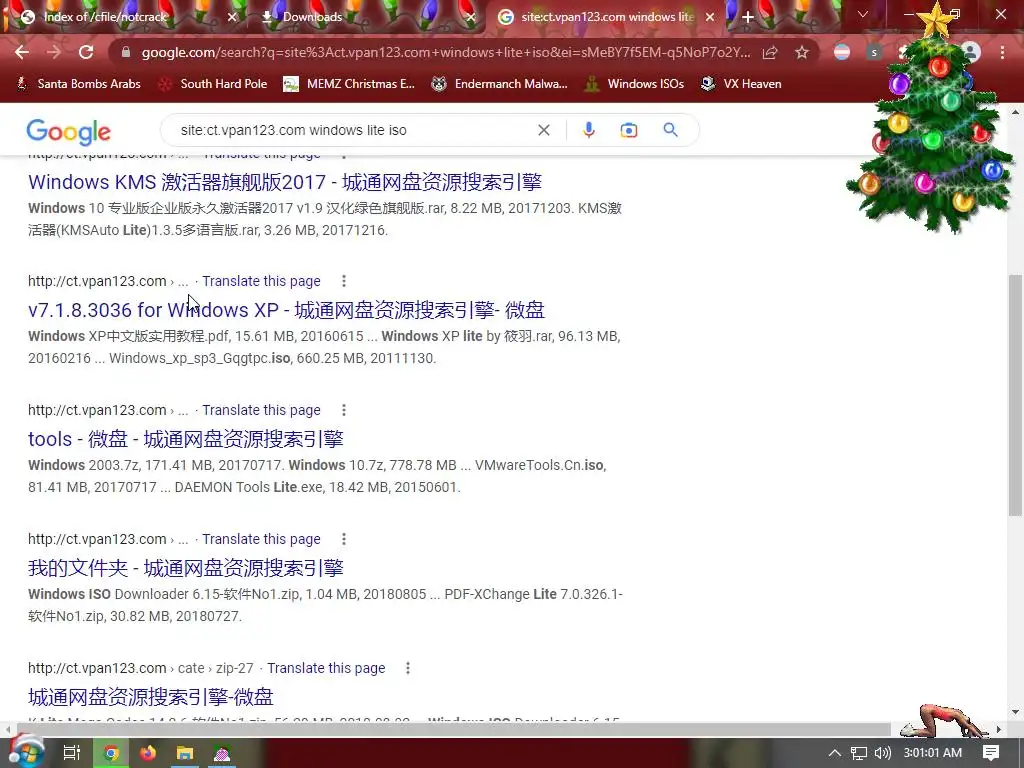Open the 'Windows KMS 激活器旗舰版2017' result
1024x768 pixels.
click(285, 182)
